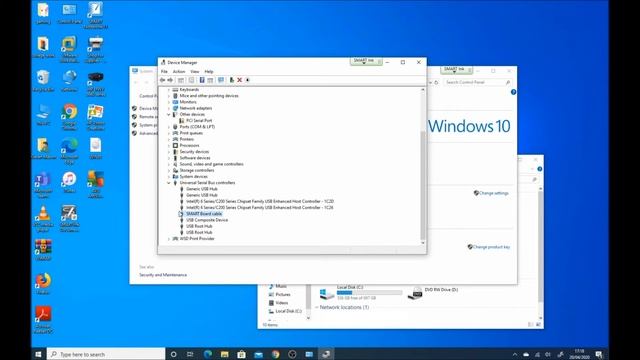640x360 pixels.
Task: Expand Ports (COM & LPT)
Action: pyautogui.click(x=169, y=127)
